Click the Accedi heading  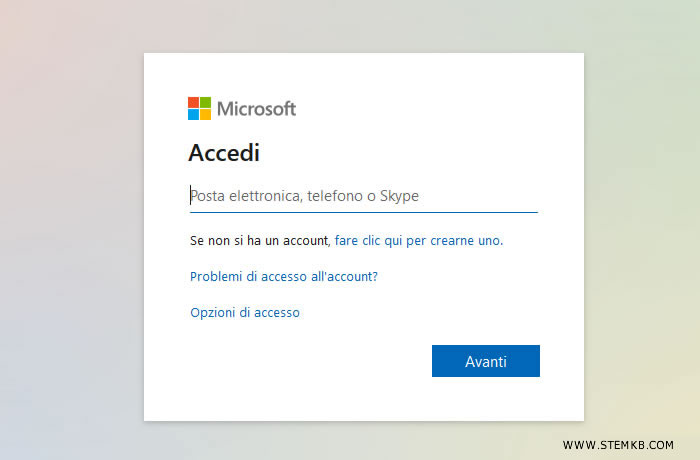click(224, 153)
